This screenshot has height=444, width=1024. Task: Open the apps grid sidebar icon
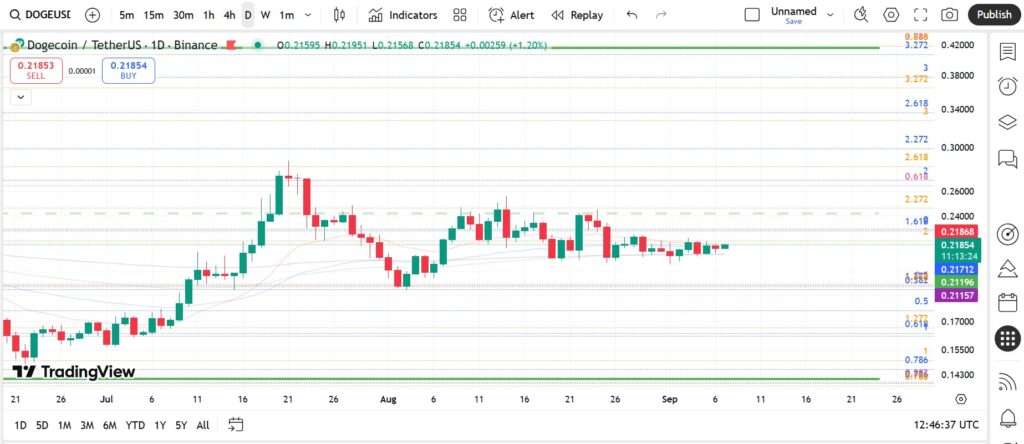tap(1008, 338)
